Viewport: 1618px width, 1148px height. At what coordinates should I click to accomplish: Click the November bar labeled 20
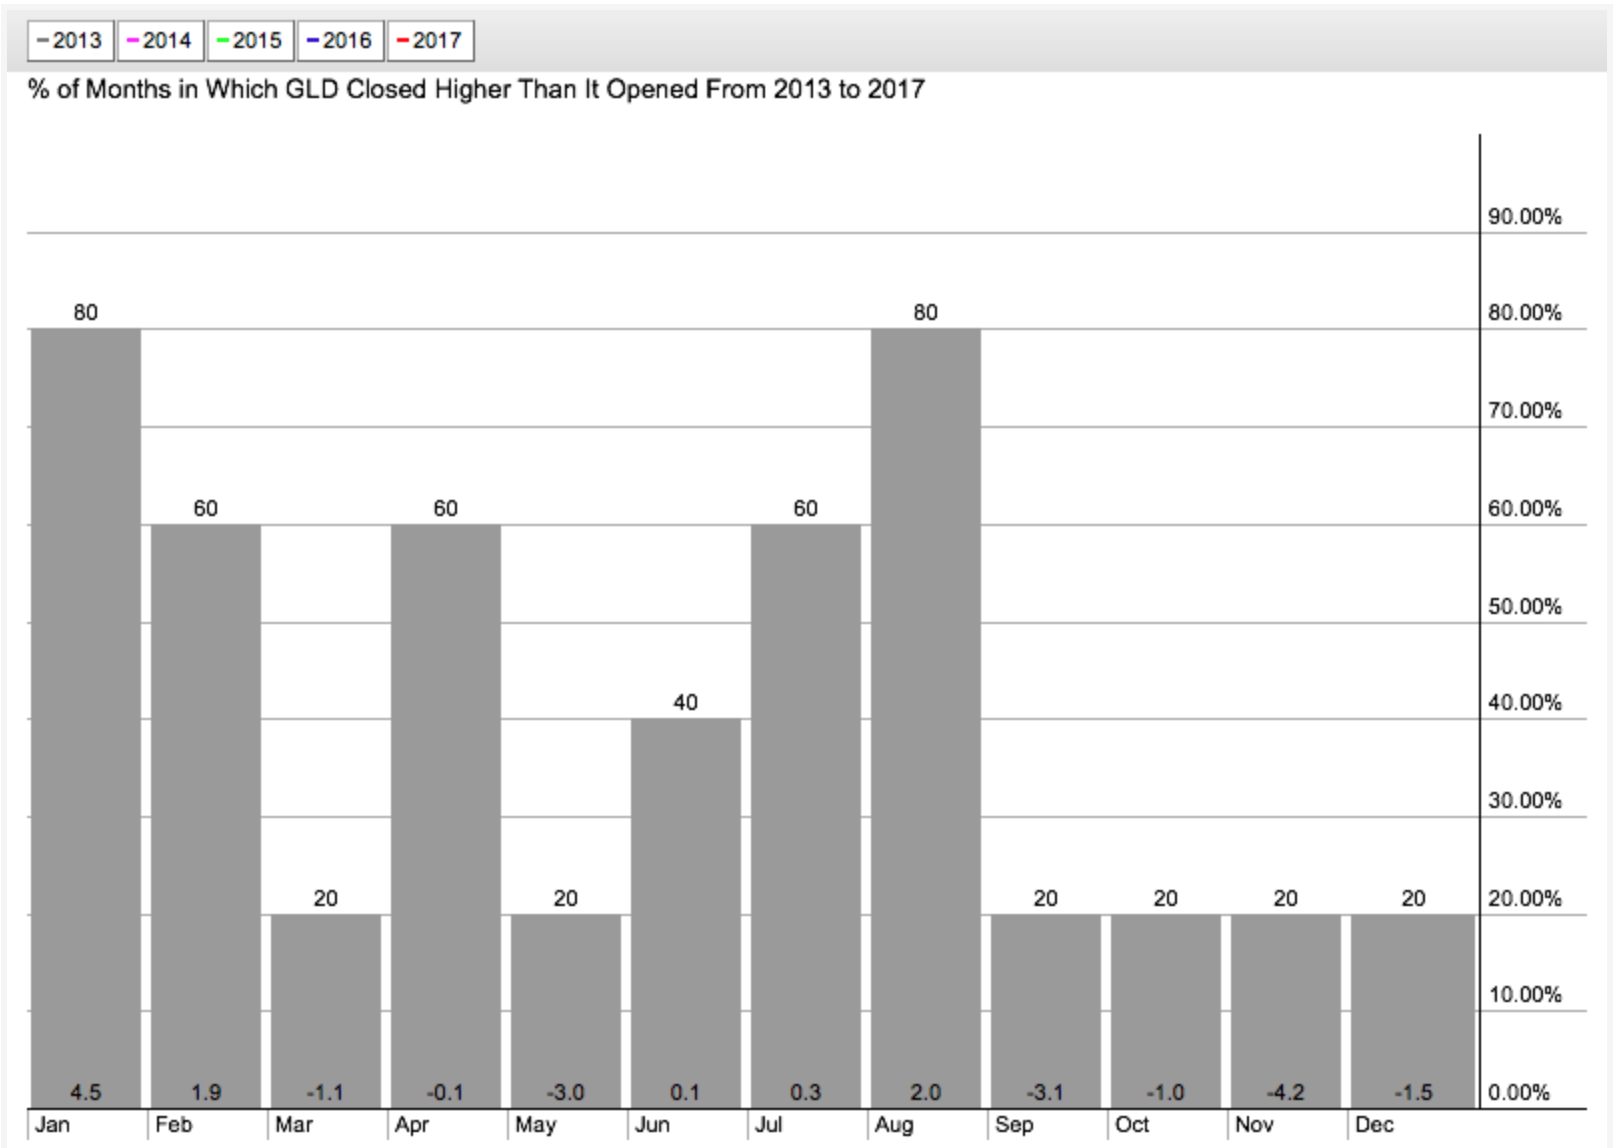point(1286,1011)
